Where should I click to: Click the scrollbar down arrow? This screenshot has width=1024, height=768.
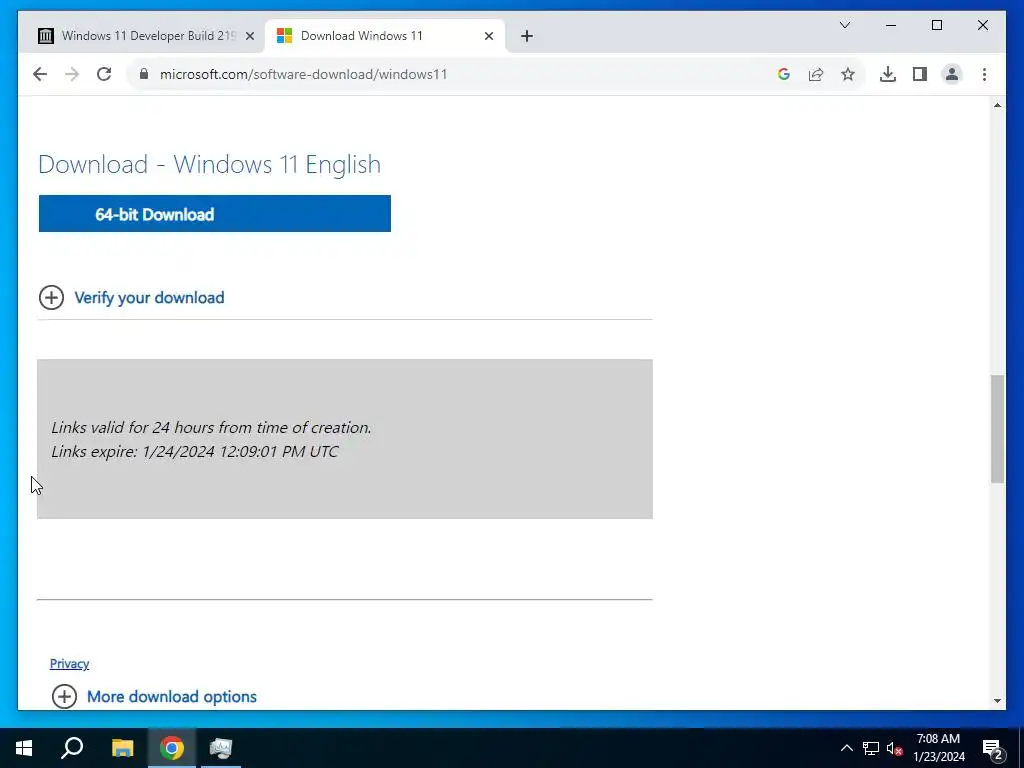(x=997, y=701)
